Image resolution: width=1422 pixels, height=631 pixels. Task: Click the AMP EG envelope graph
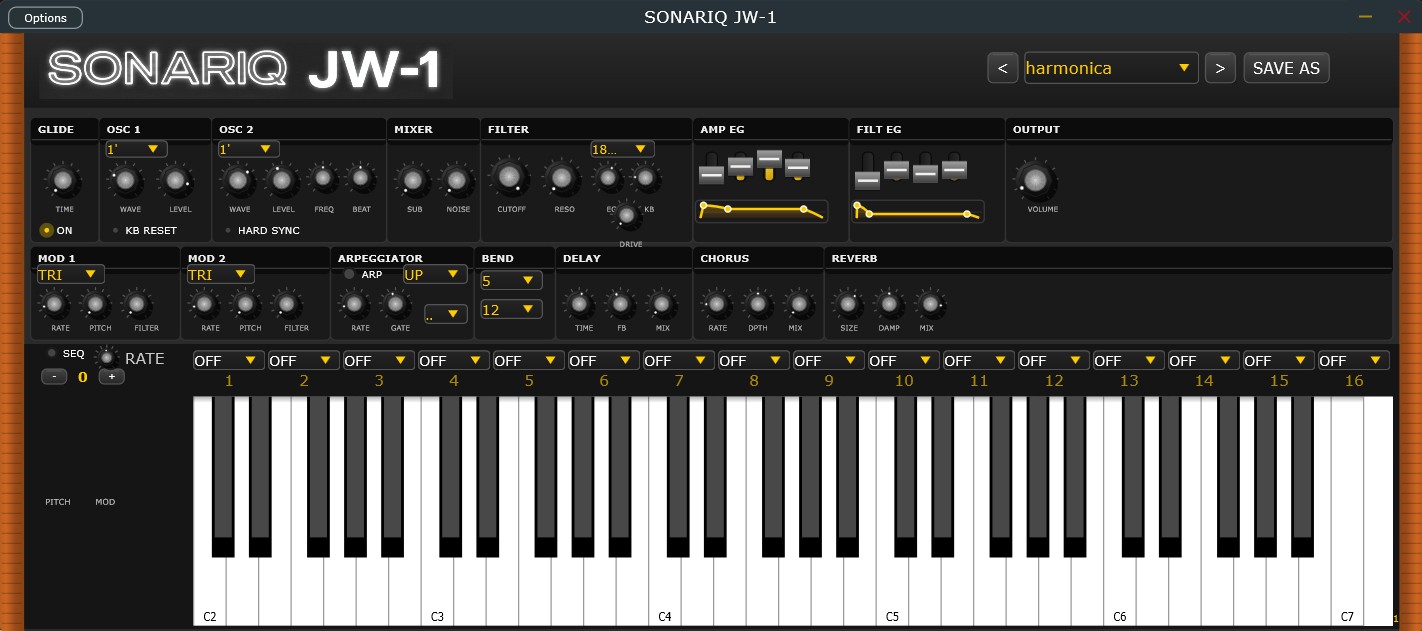(762, 210)
